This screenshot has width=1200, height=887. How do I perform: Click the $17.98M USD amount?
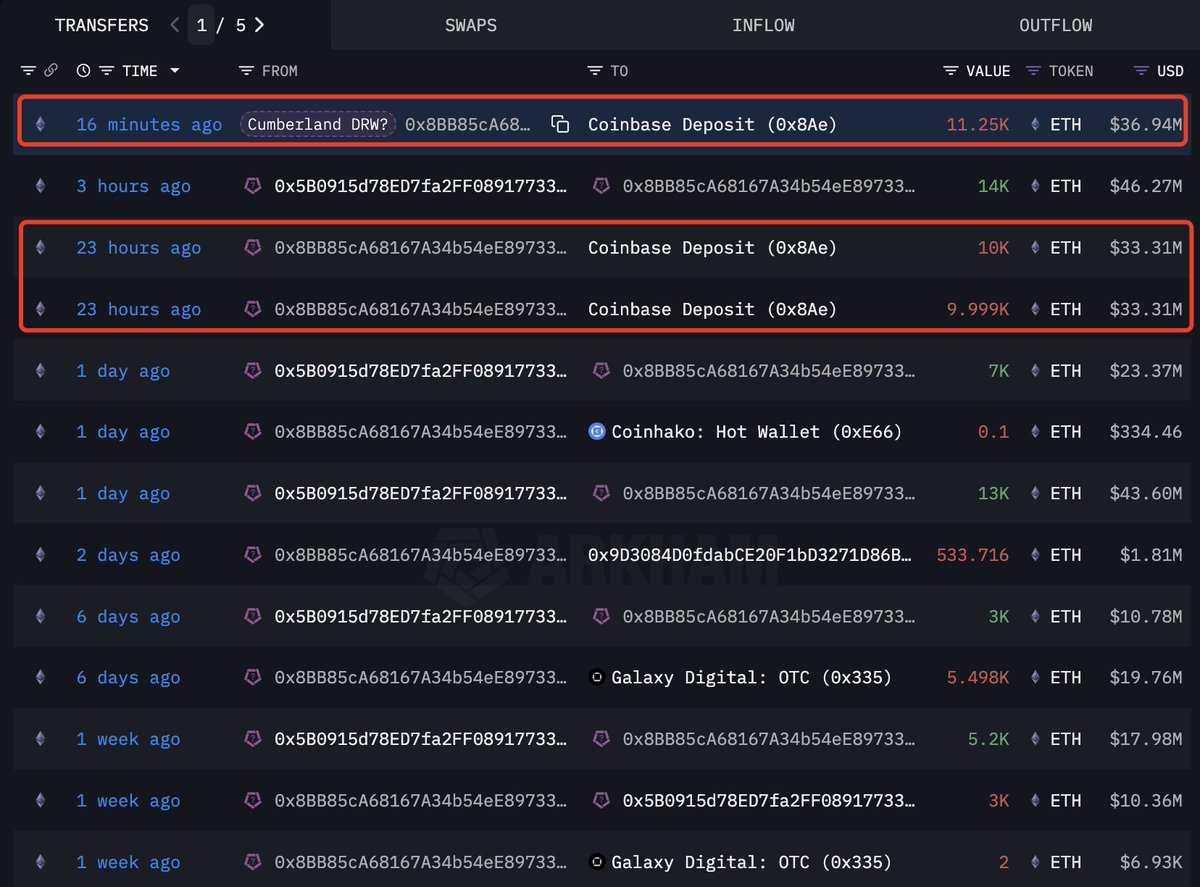point(1146,739)
